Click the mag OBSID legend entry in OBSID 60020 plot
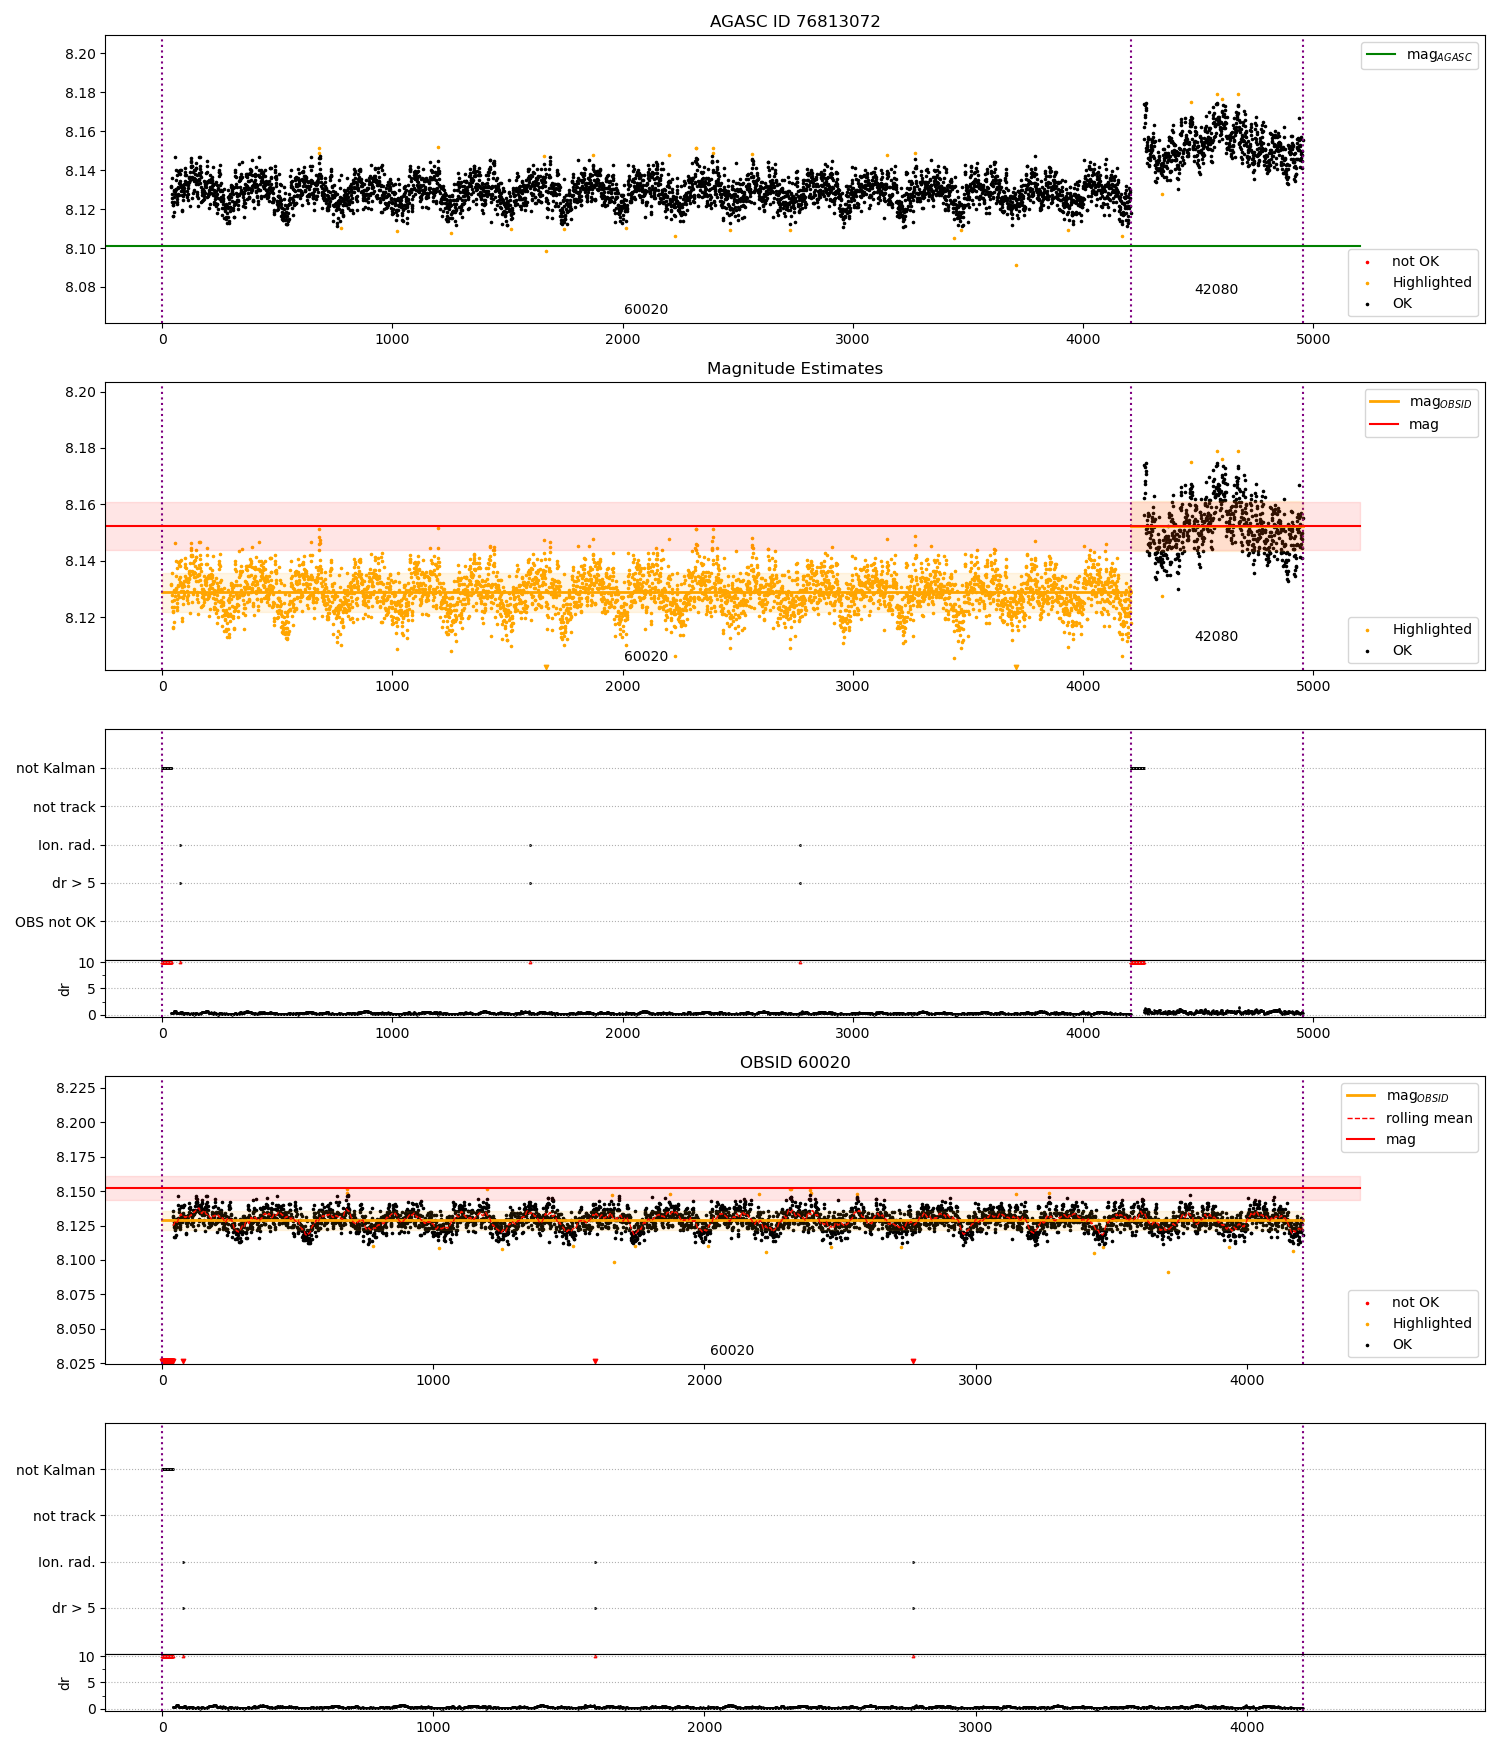Viewport: 1500px width, 1750px height. 1398,1096
